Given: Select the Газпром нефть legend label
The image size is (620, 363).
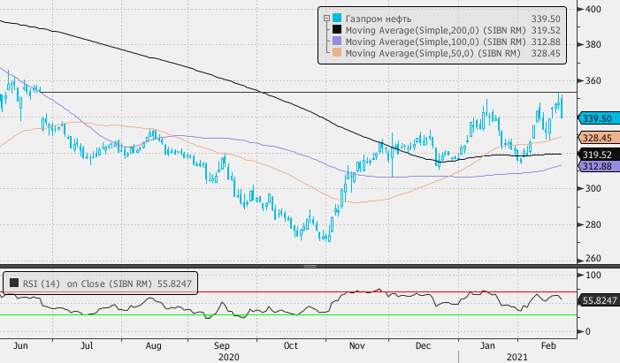Looking at the screenshot, I should 378,19.
